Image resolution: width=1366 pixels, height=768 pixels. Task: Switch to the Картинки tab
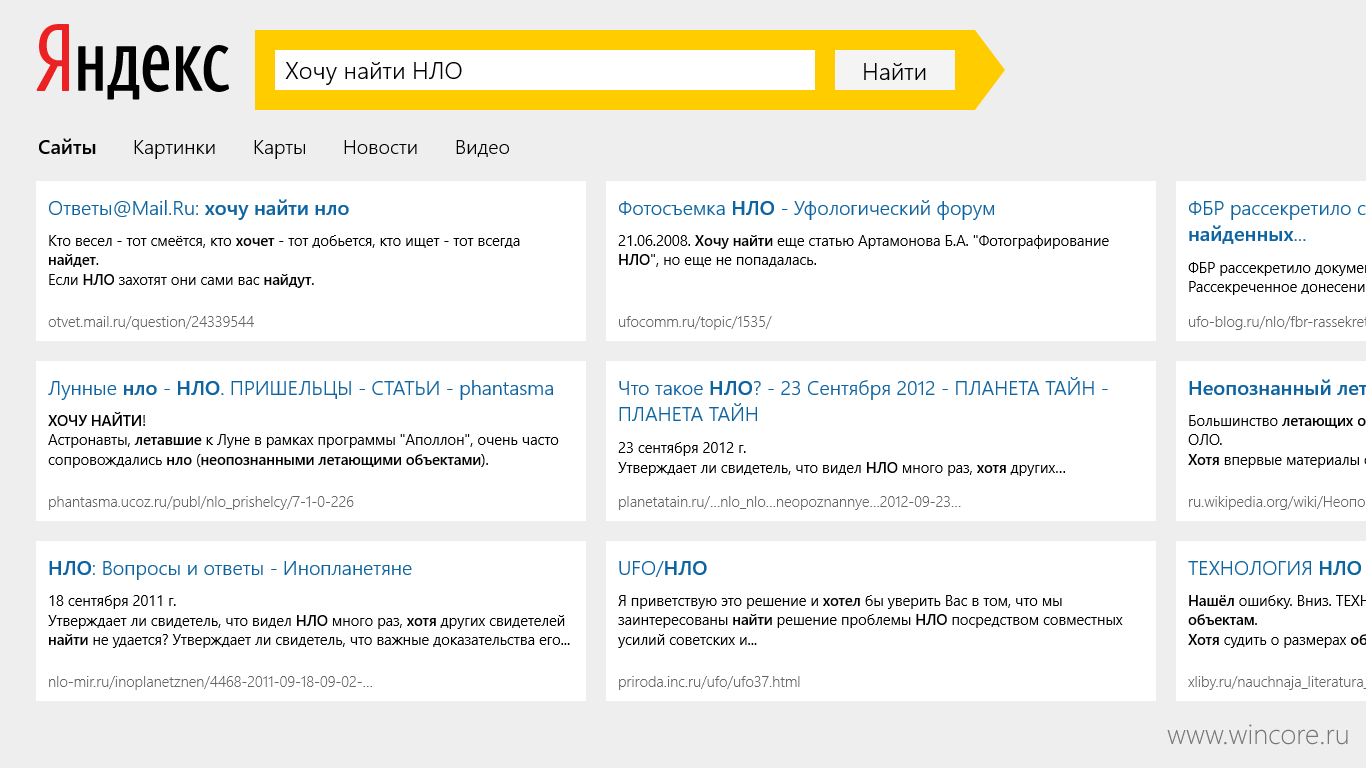pyautogui.click(x=174, y=147)
